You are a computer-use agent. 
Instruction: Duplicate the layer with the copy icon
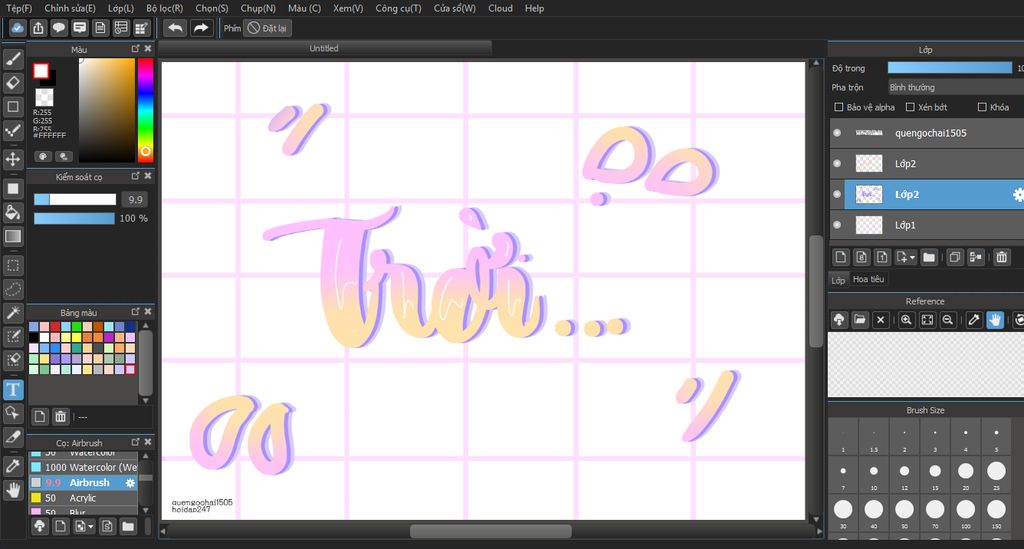tap(955, 257)
